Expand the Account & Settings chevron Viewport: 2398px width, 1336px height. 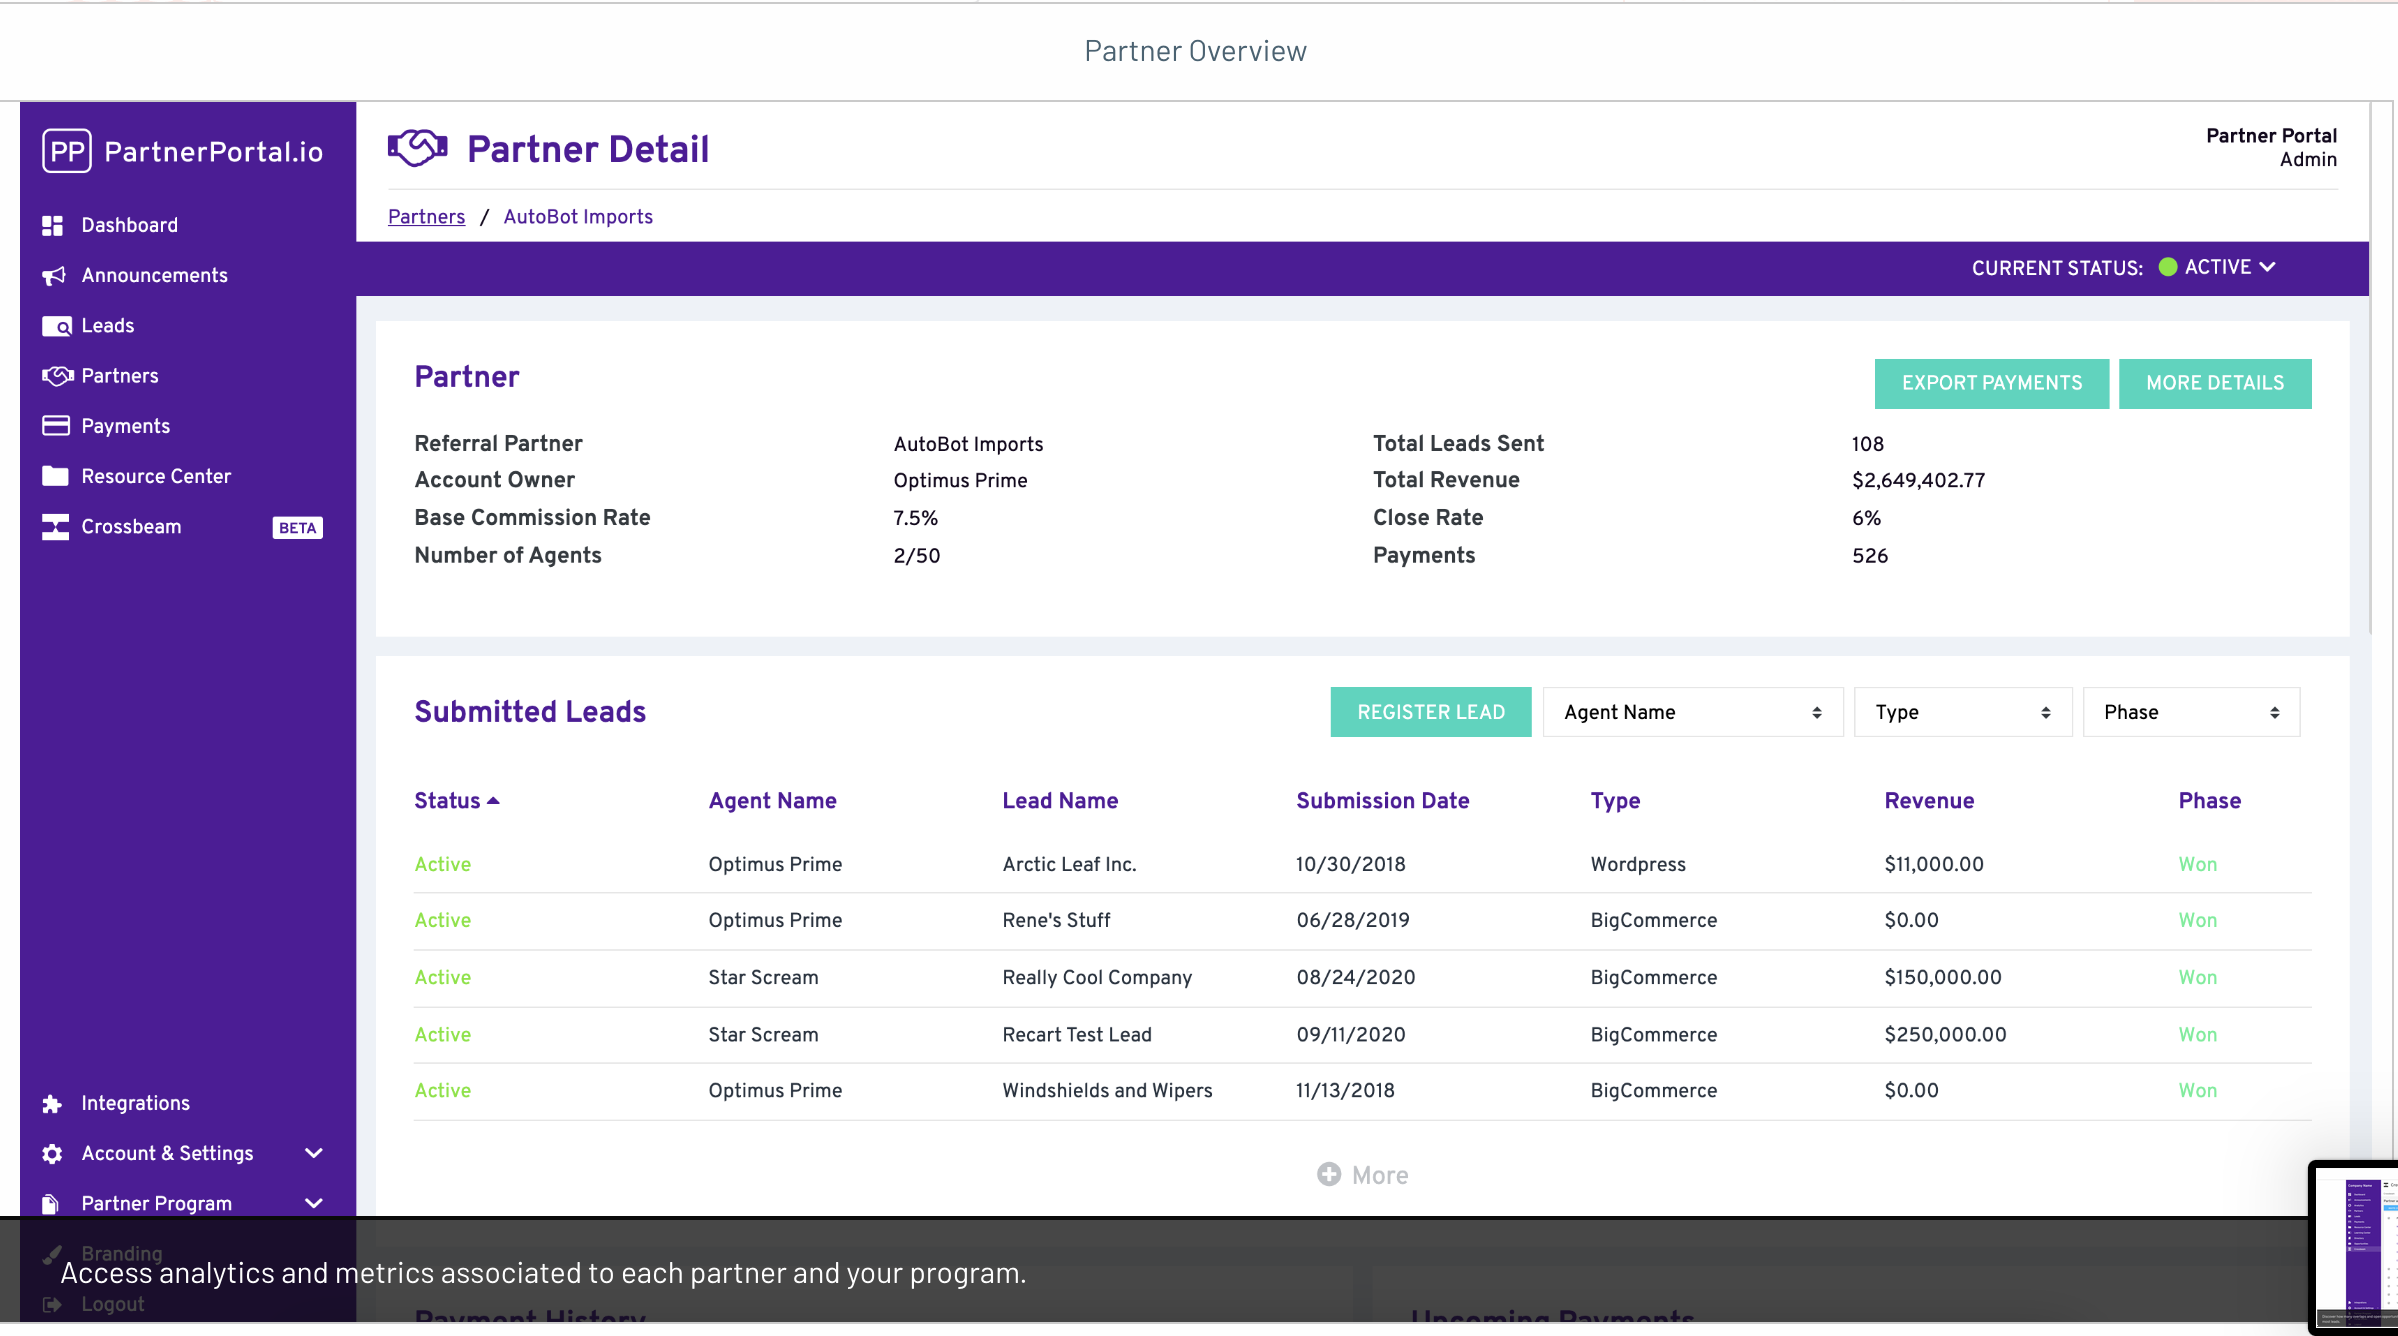313,1154
